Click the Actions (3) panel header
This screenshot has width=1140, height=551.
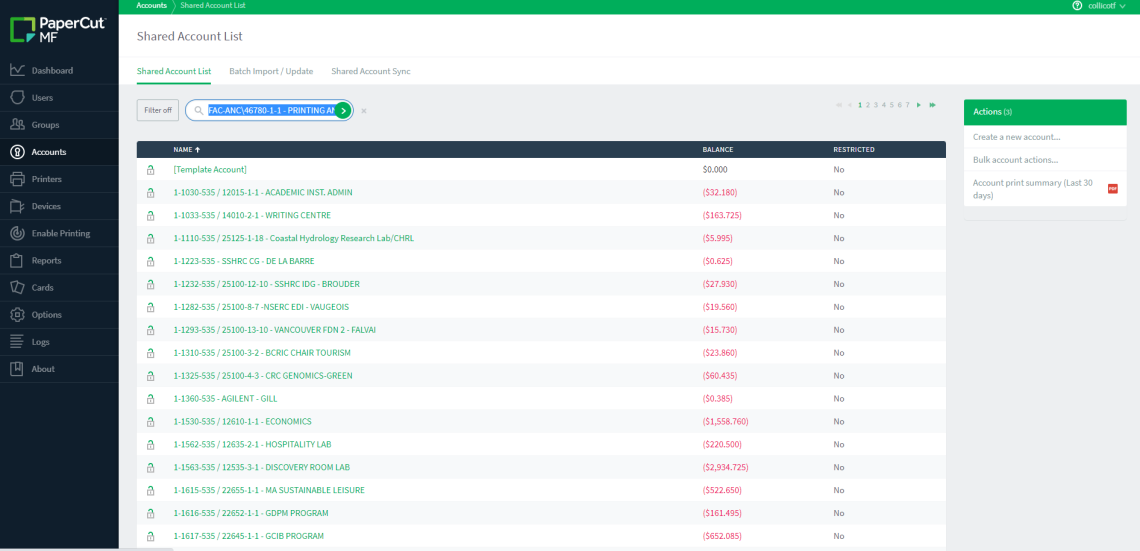[1045, 112]
